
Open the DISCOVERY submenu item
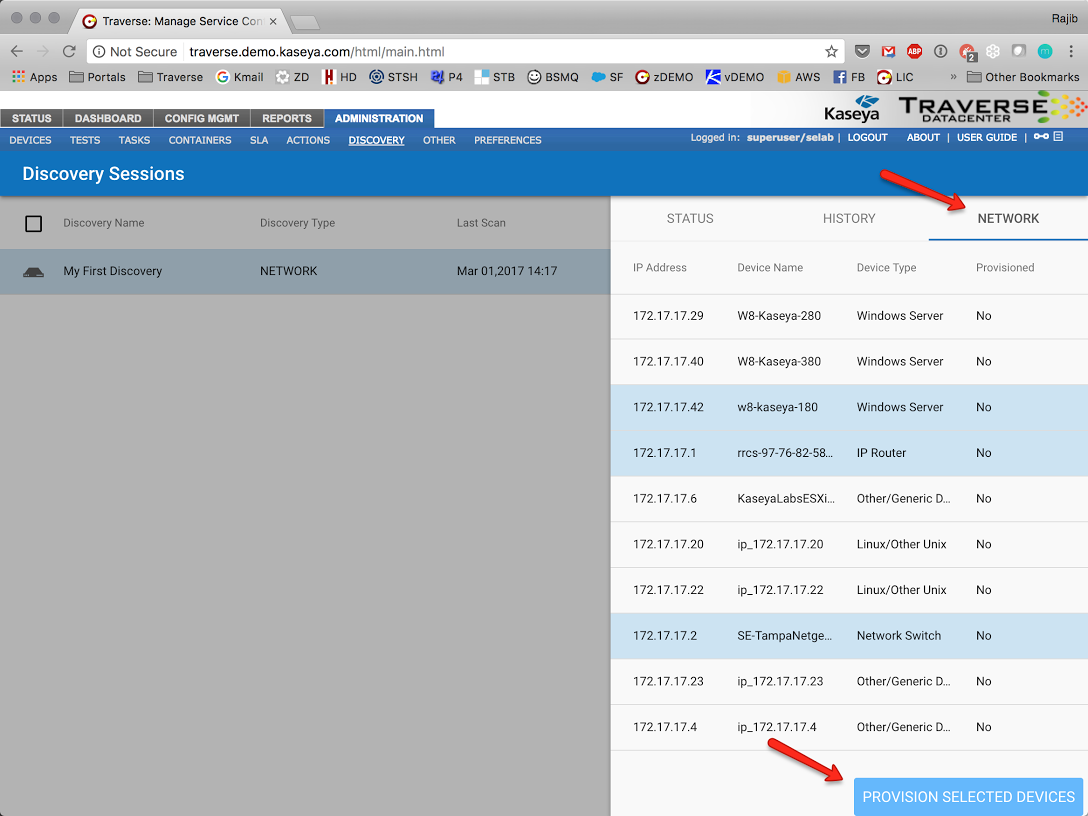pos(376,140)
